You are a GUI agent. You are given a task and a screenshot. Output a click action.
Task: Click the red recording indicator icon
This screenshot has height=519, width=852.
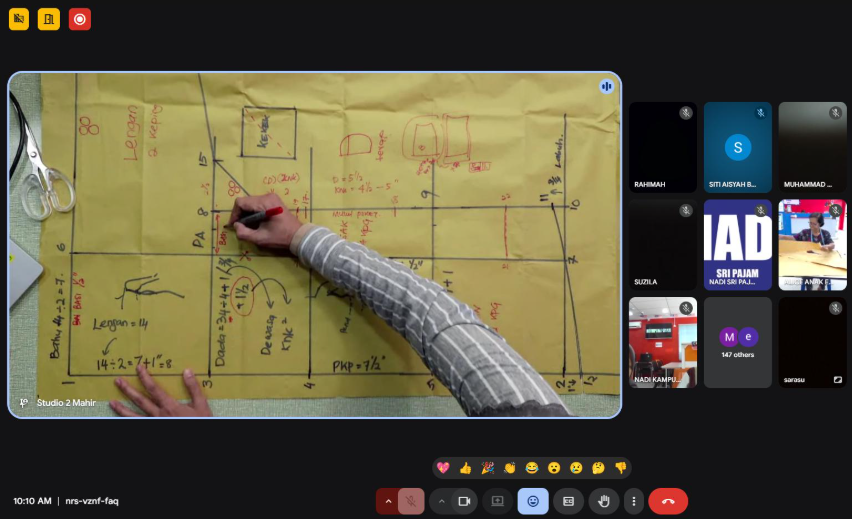click(x=80, y=19)
